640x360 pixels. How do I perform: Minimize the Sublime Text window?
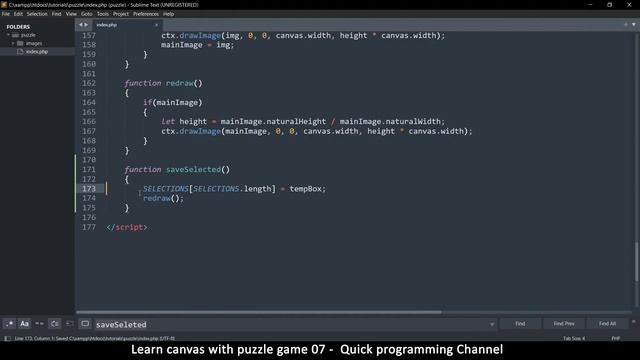point(590,5)
